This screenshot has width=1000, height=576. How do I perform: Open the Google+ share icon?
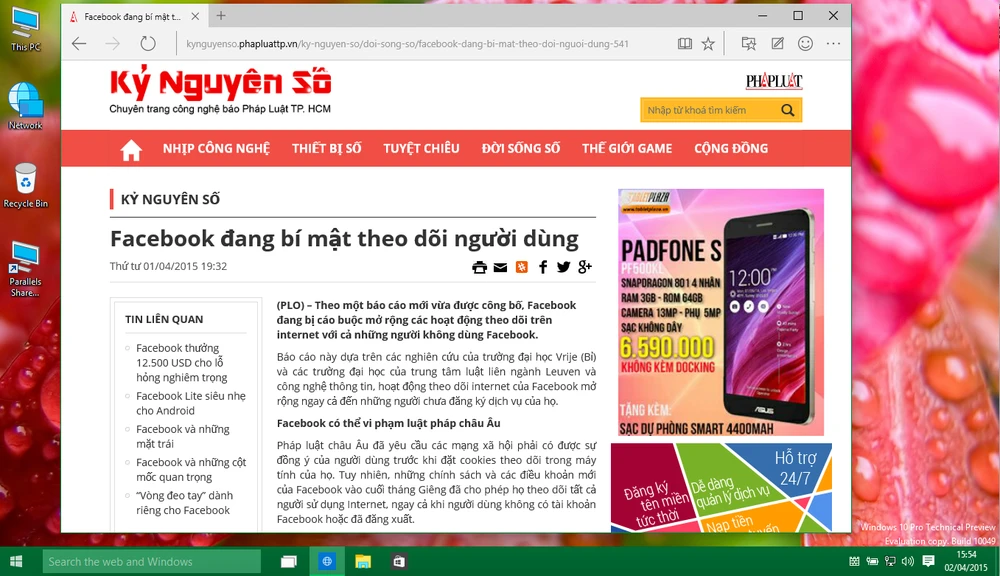584,267
